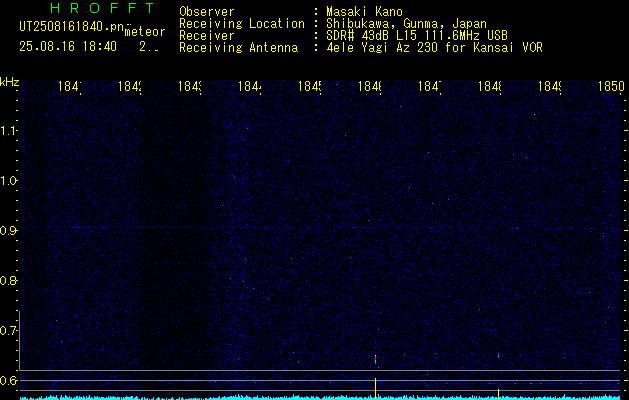Click the 1850 time axis label
Viewport: 629px width, 400px height.
pos(611,86)
